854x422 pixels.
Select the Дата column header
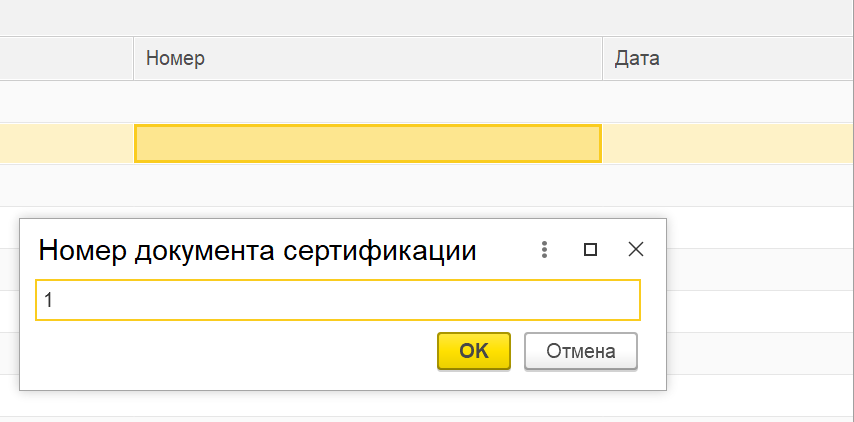point(728,58)
